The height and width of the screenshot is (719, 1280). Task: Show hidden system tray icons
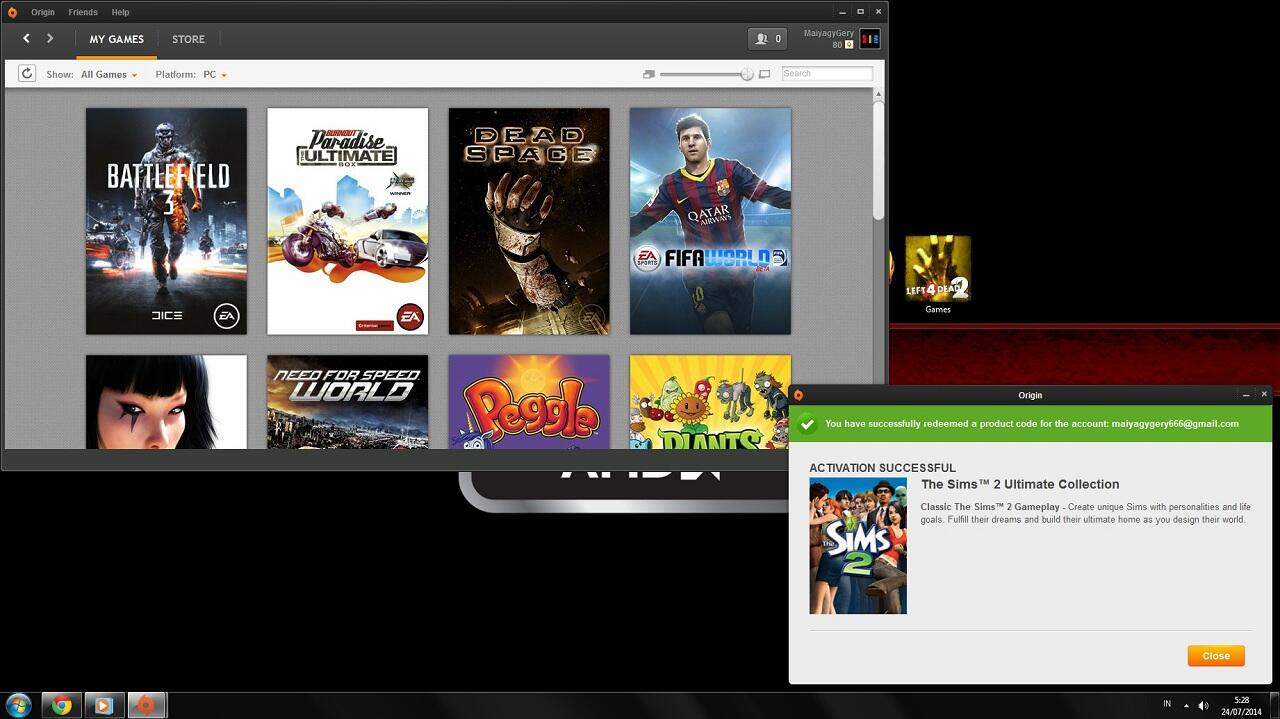click(x=1186, y=706)
